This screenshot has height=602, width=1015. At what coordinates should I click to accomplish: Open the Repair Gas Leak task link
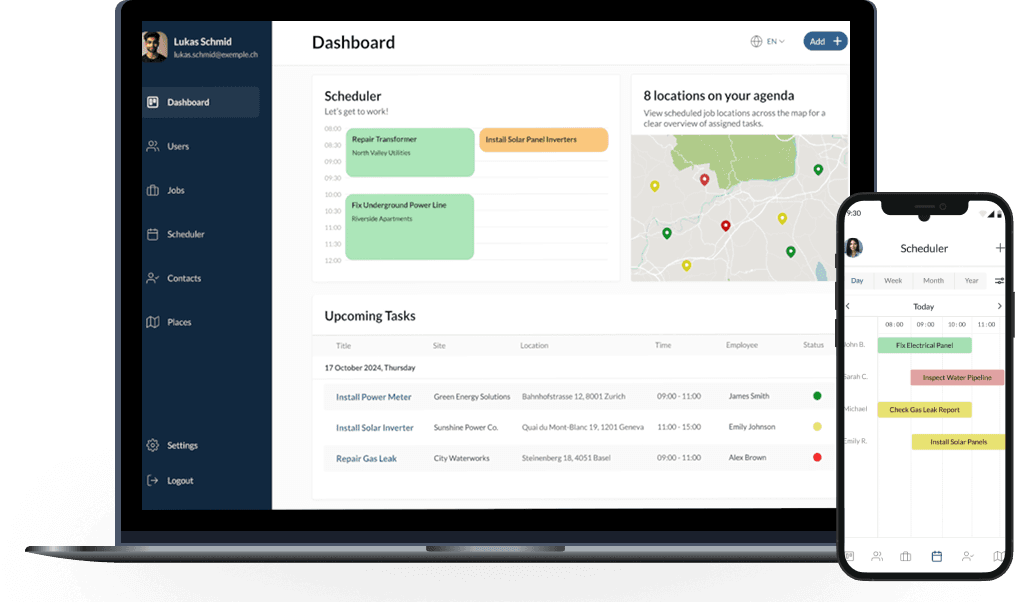coord(366,458)
